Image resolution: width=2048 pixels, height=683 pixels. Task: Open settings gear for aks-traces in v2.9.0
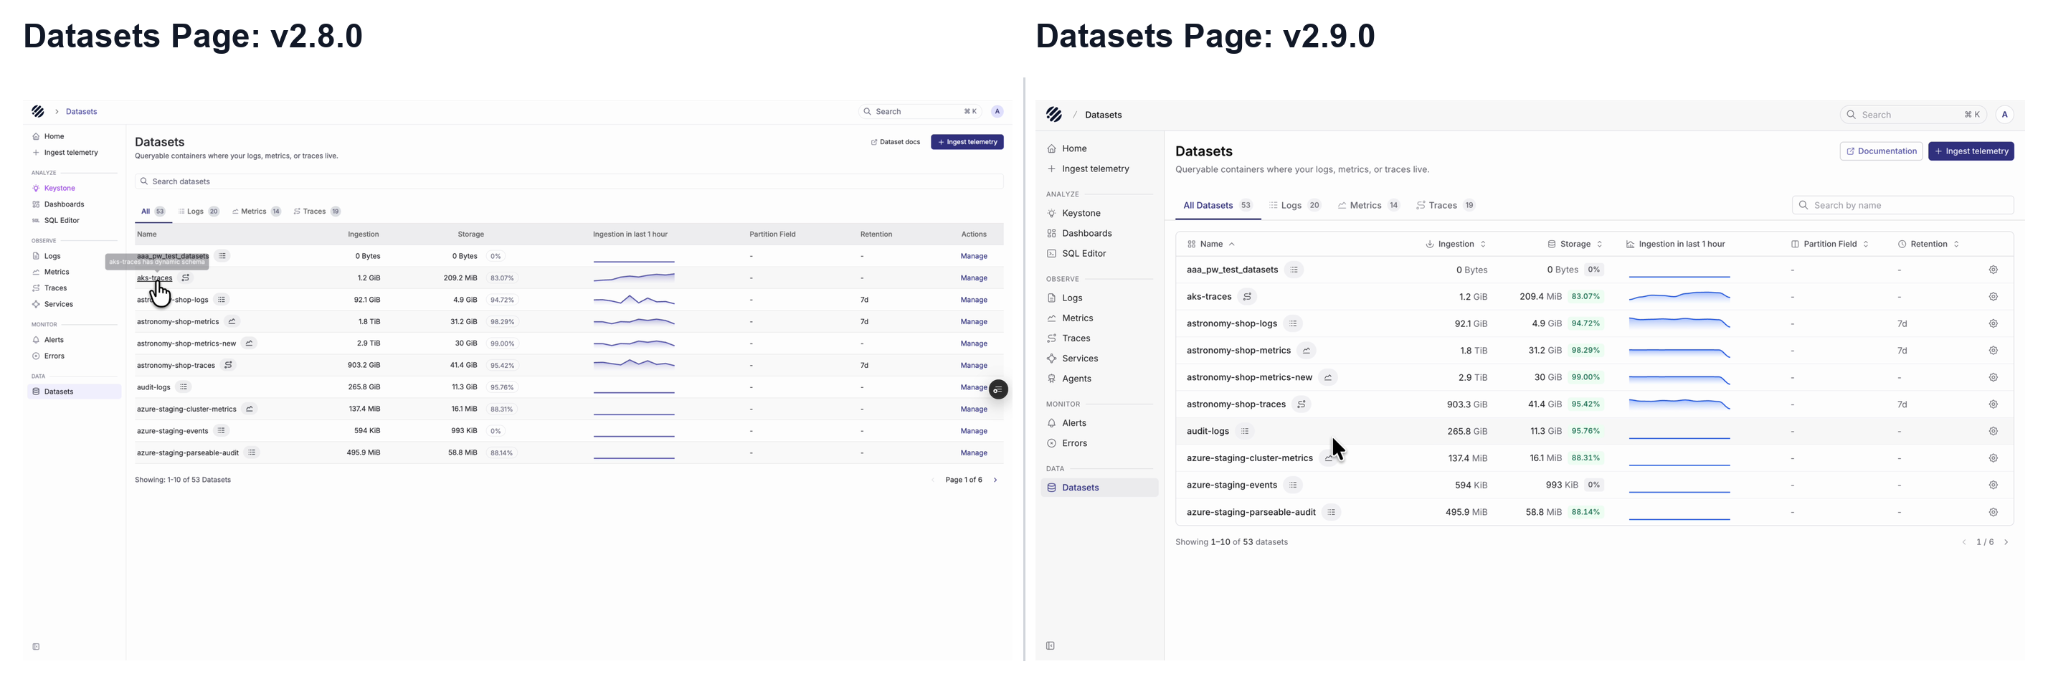coord(1993,297)
